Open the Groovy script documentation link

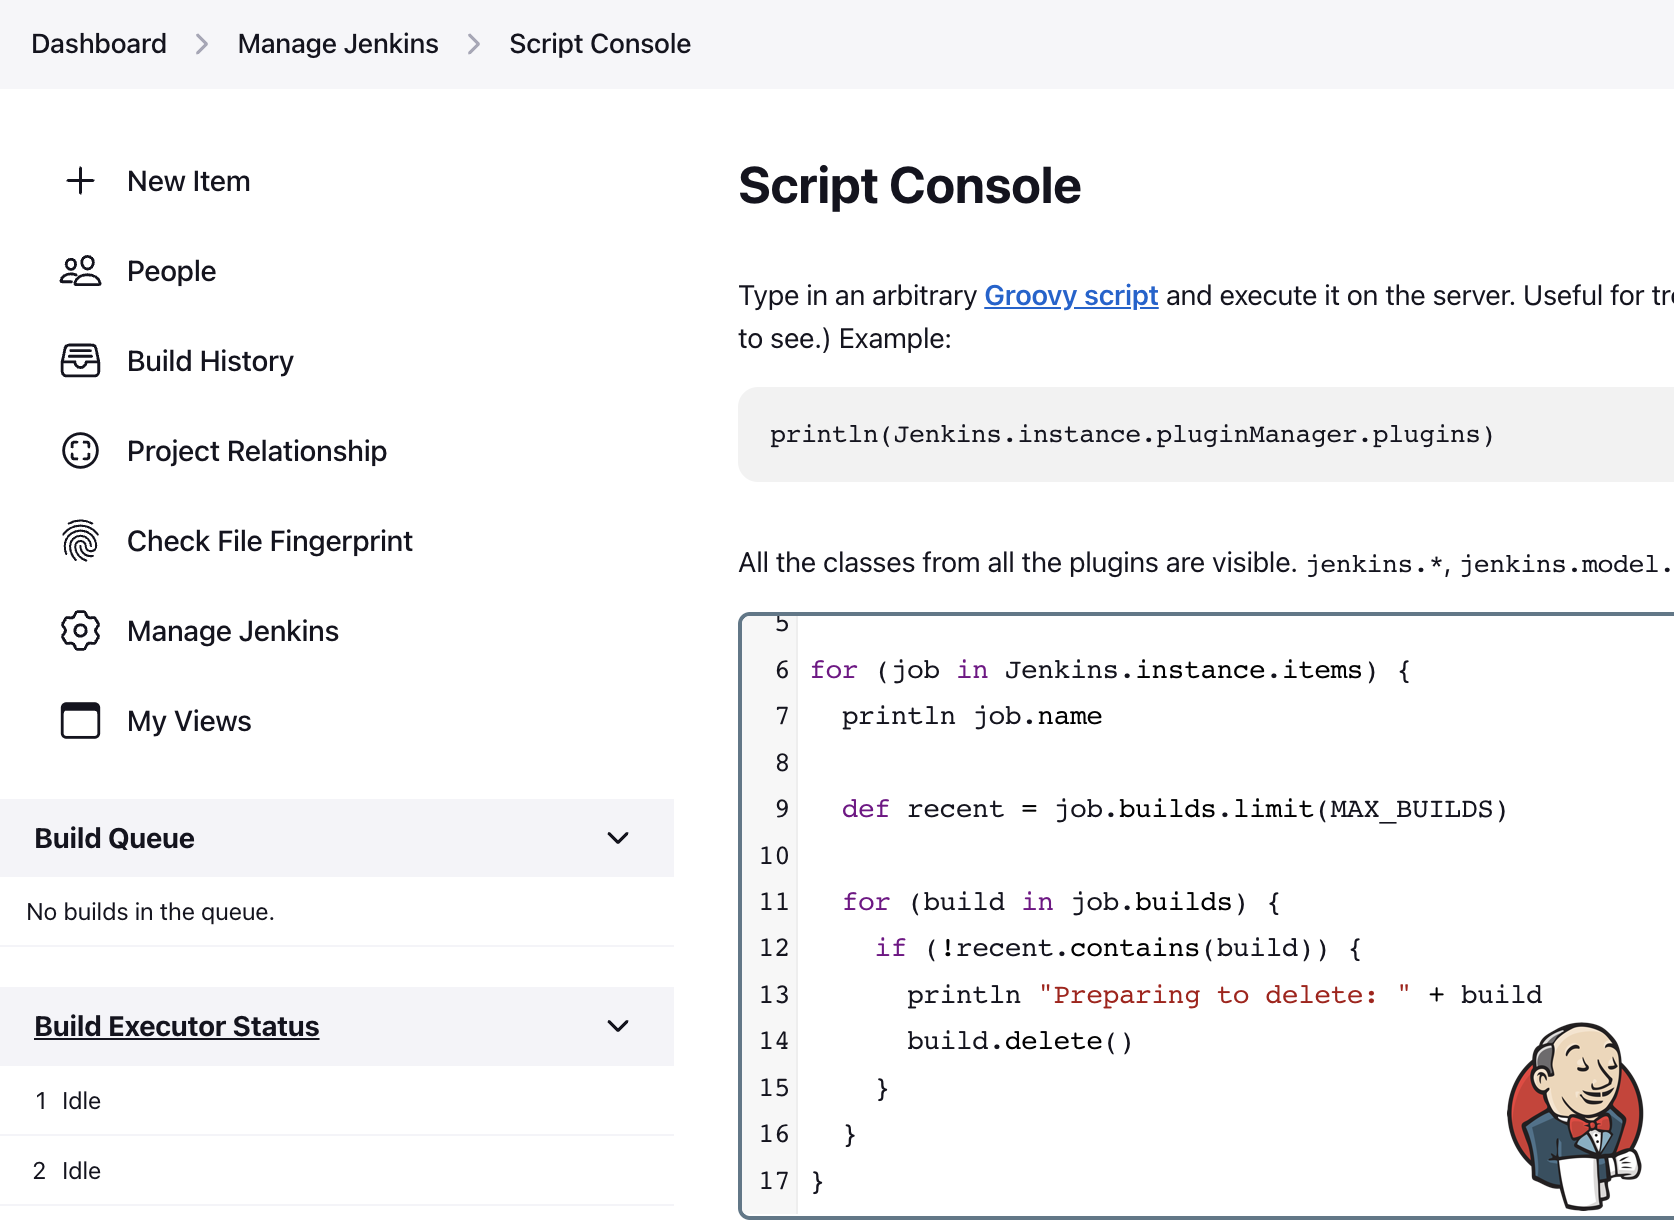click(x=1070, y=296)
